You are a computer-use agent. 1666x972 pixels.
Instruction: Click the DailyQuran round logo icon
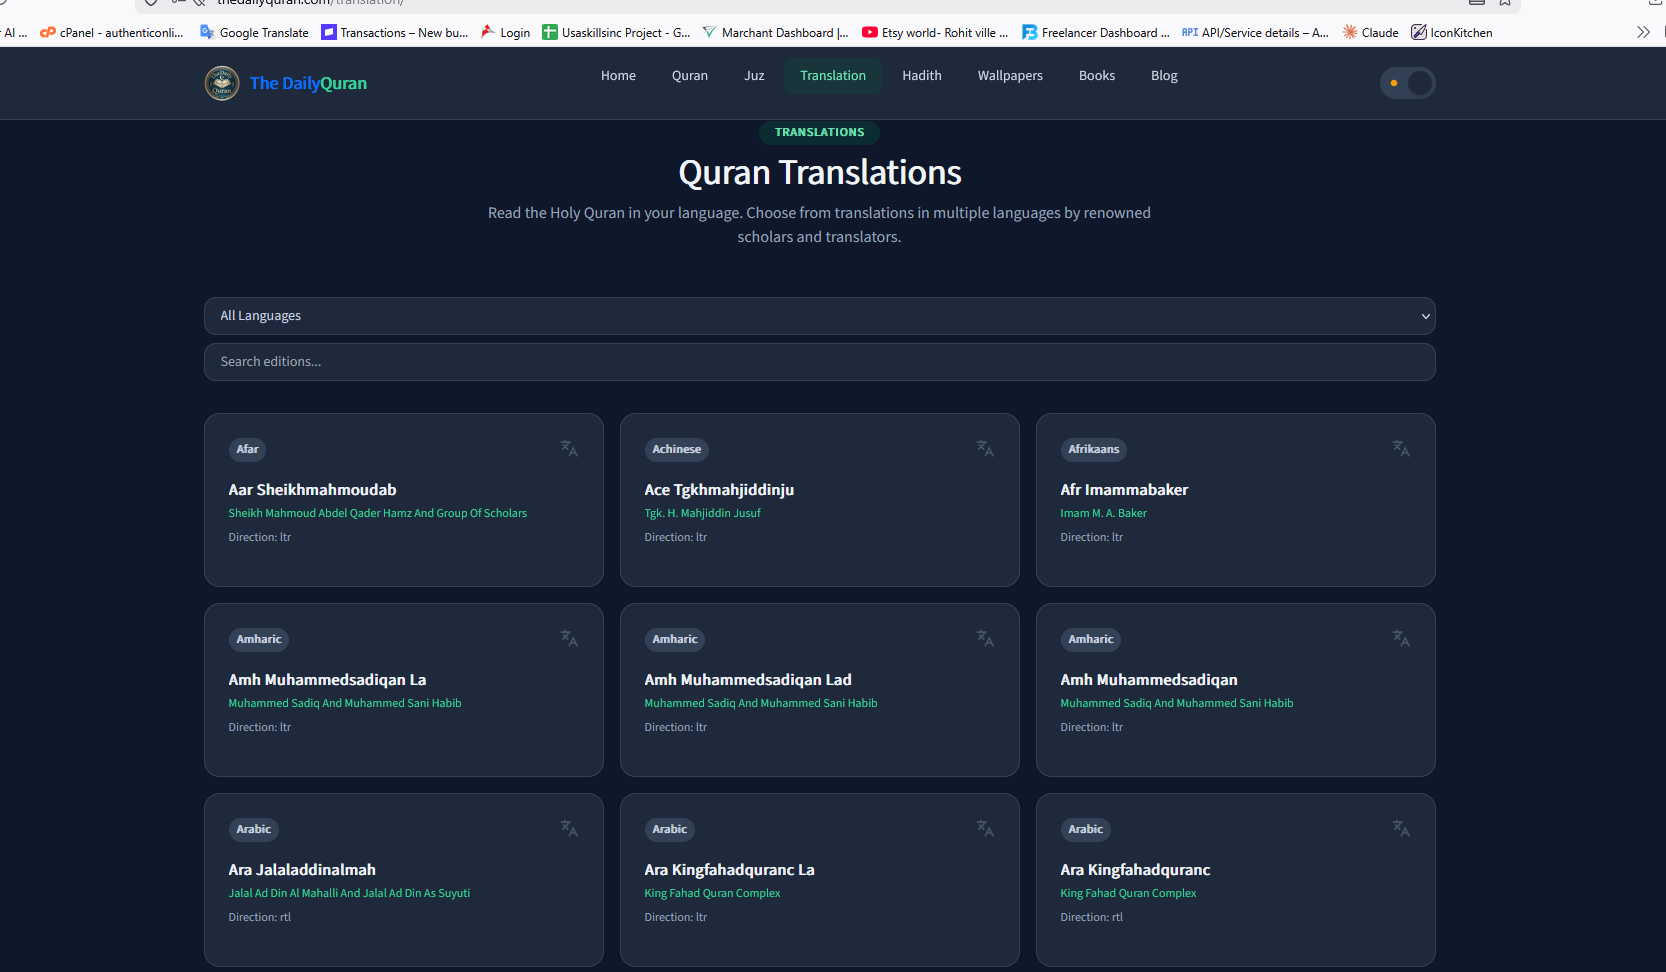[222, 83]
